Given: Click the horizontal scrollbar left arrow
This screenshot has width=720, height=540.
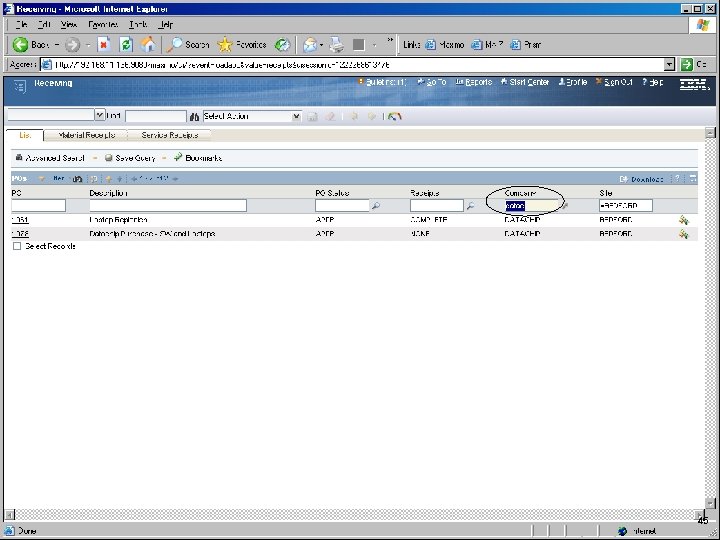Looking at the screenshot, I should (x=10, y=514).
